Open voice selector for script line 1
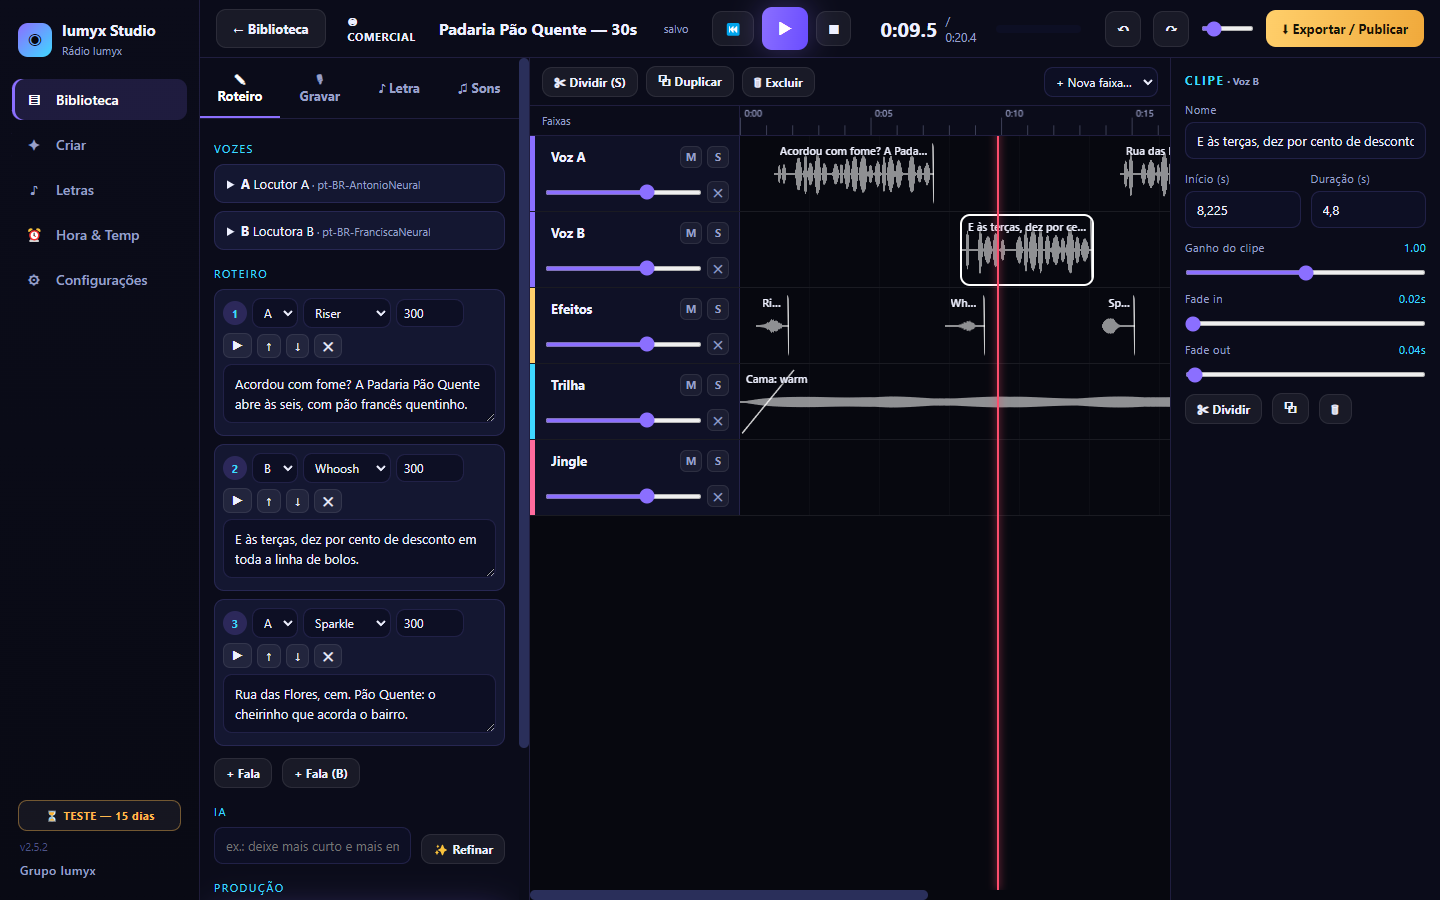The image size is (1440, 900). (x=274, y=313)
